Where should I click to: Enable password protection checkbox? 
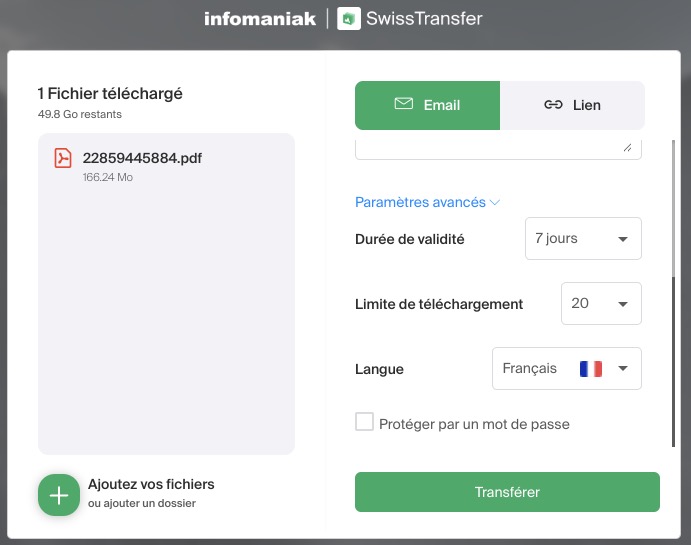(365, 422)
